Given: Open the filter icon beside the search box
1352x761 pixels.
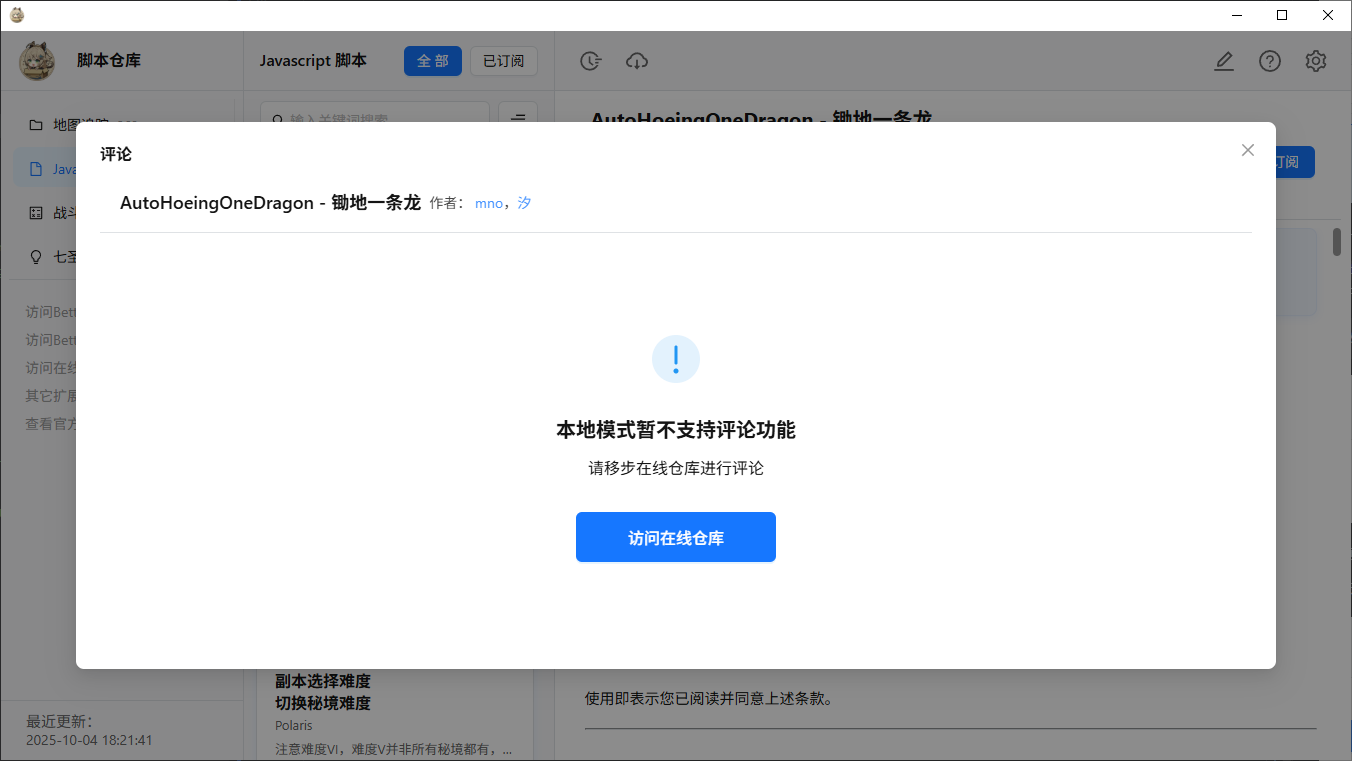Looking at the screenshot, I should click(x=518, y=119).
